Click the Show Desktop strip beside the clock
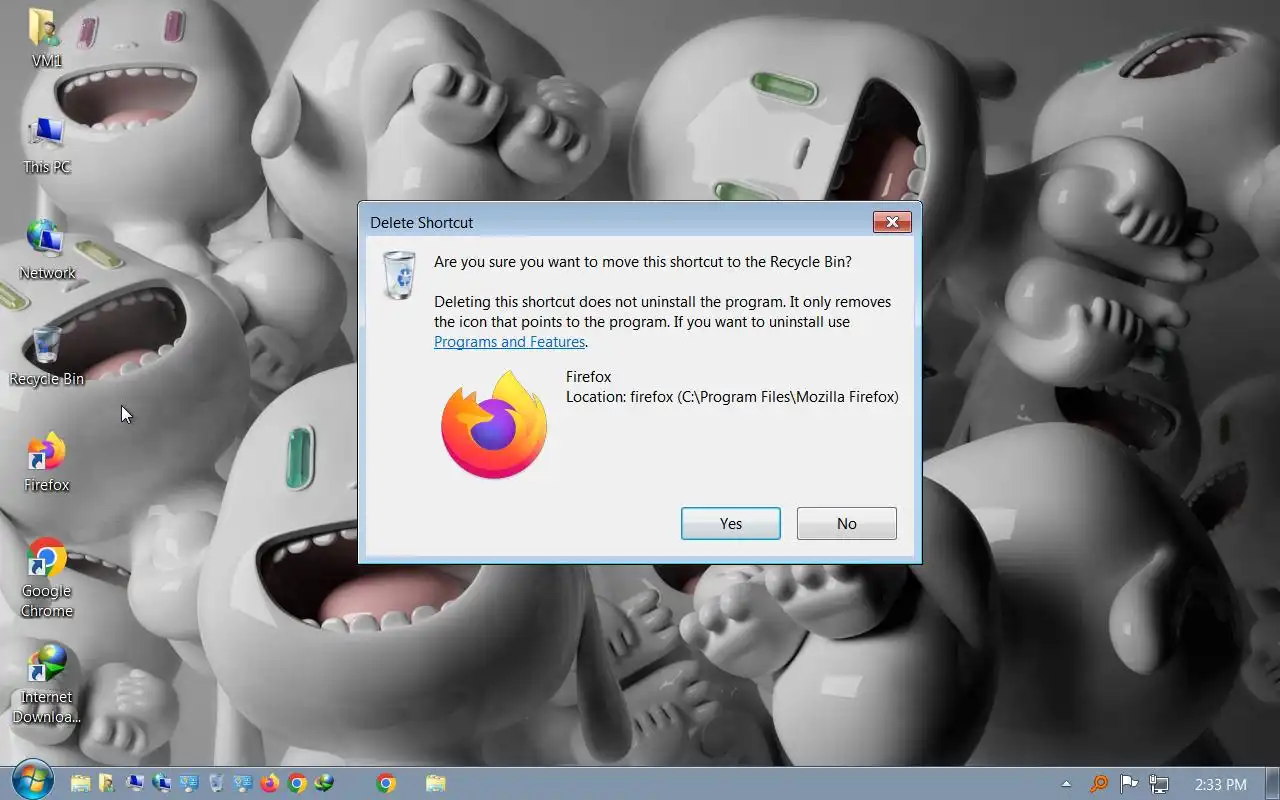Image resolution: width=1280 pixels, height=800 pixels. click(1273, 784)
